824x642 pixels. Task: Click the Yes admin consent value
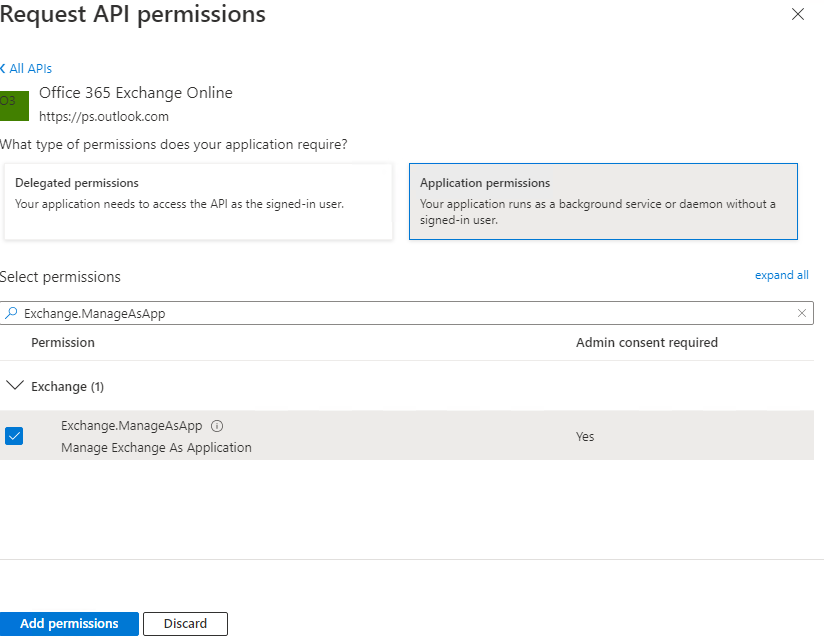coord(584,436)
